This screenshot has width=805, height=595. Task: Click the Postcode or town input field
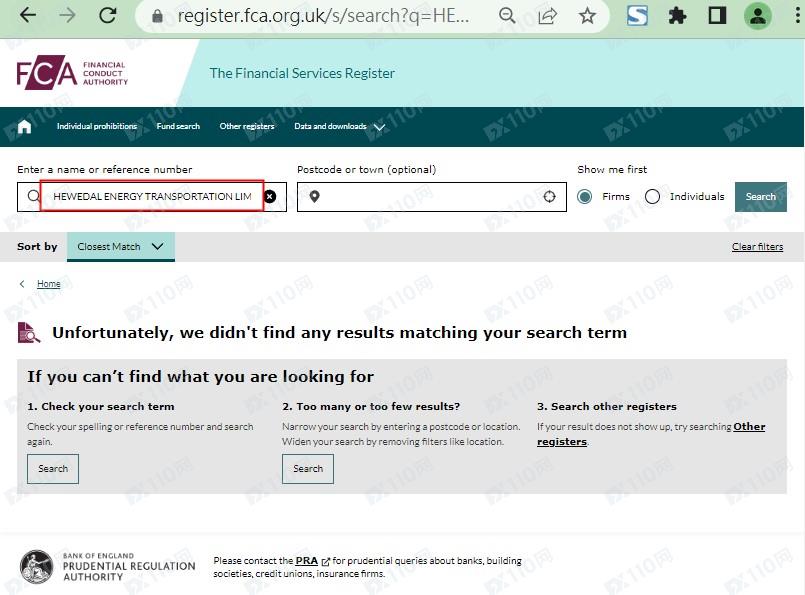coord(432,197)
